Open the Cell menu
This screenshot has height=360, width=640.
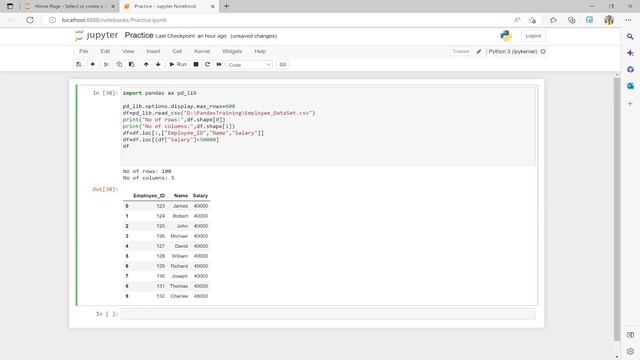(177, 51)
